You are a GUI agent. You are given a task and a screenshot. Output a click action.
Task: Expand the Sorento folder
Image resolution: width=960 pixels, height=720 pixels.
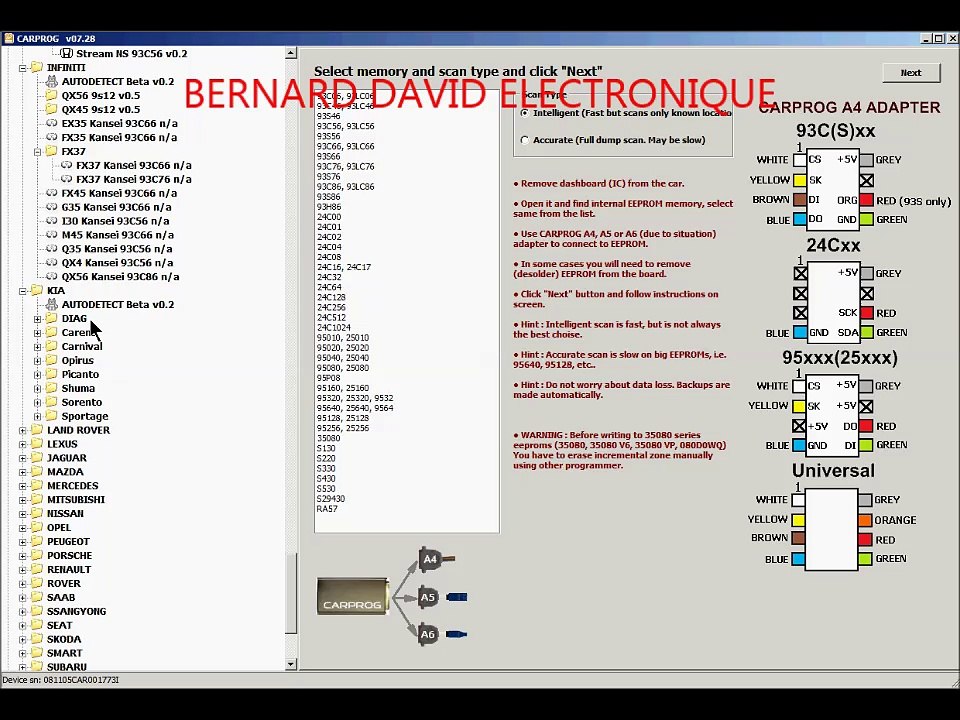pos(37,402)
